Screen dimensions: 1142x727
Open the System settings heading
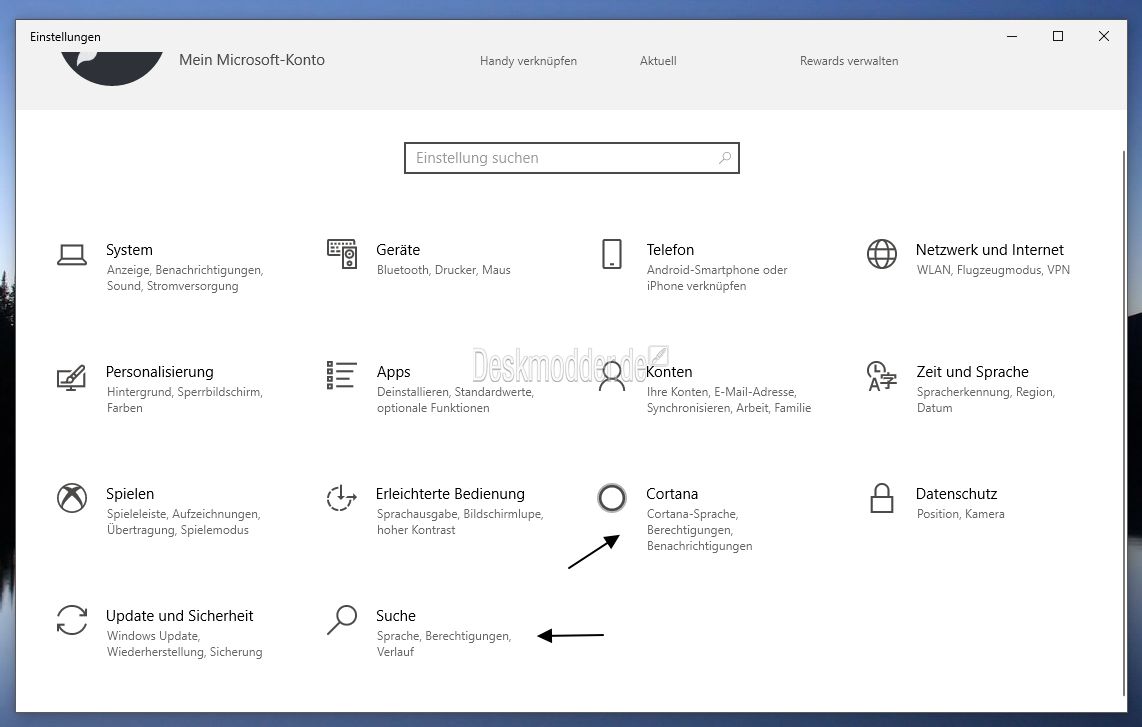coord(130,250)
